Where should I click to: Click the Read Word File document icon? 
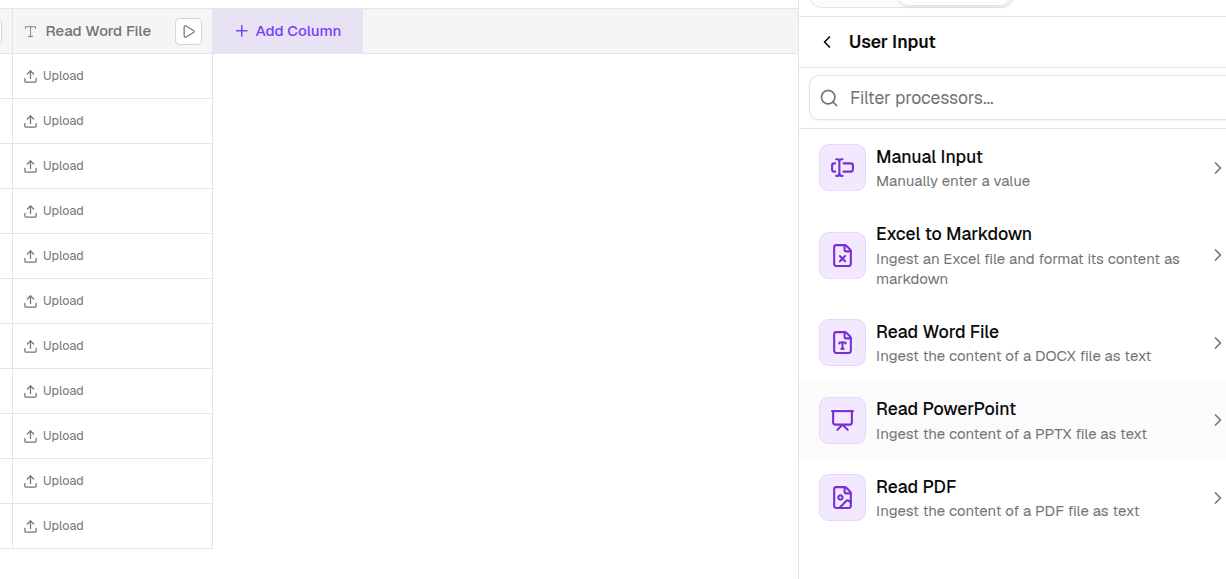(x=842, y=343)
